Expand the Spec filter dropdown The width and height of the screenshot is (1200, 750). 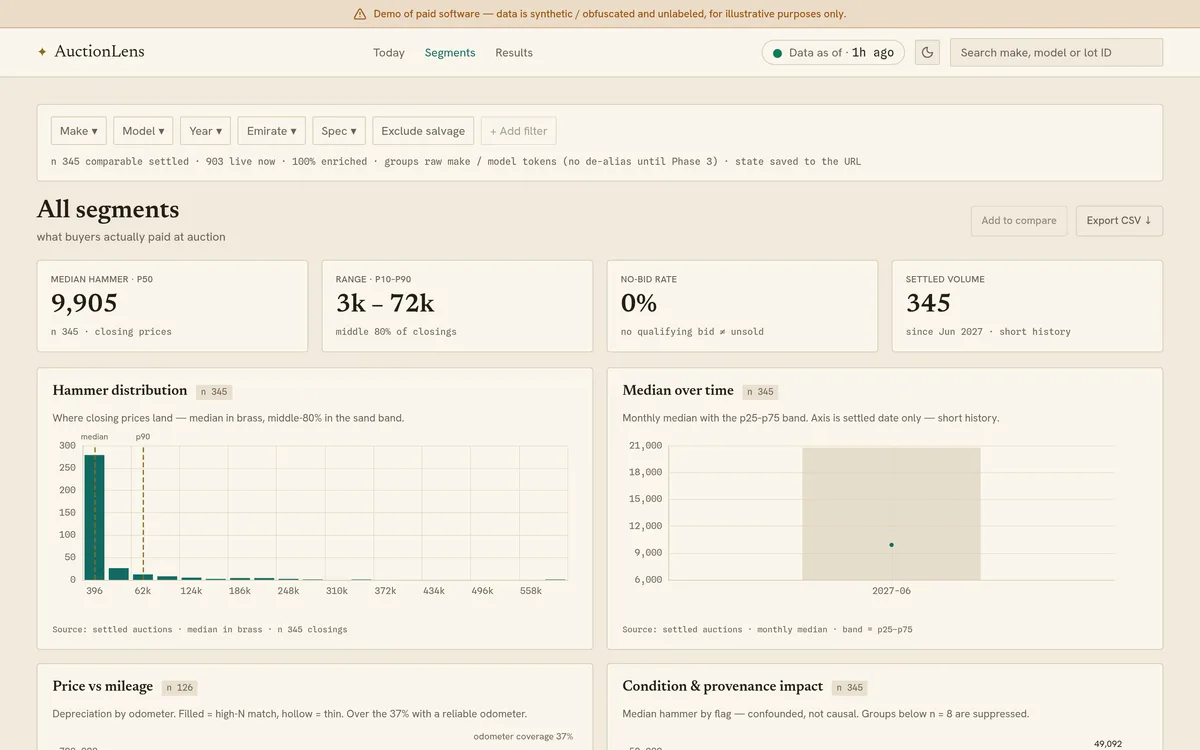339,131
